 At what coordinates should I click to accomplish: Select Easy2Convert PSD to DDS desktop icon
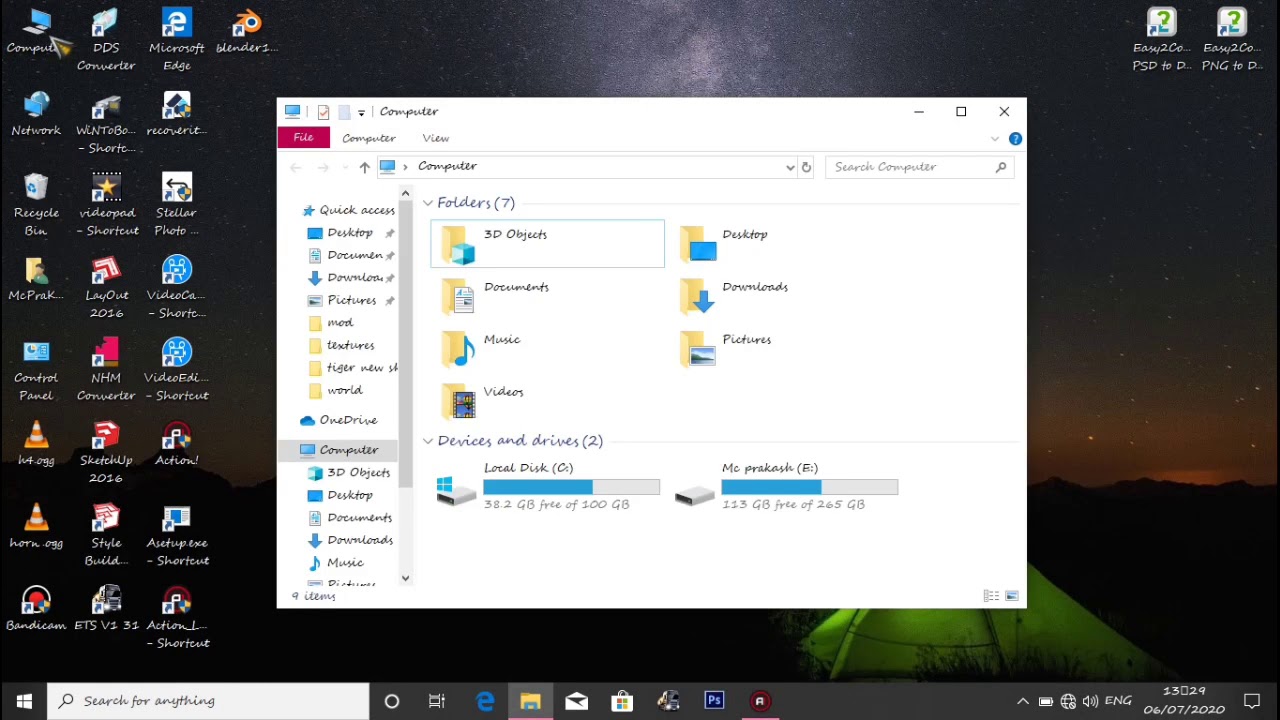1162,40
